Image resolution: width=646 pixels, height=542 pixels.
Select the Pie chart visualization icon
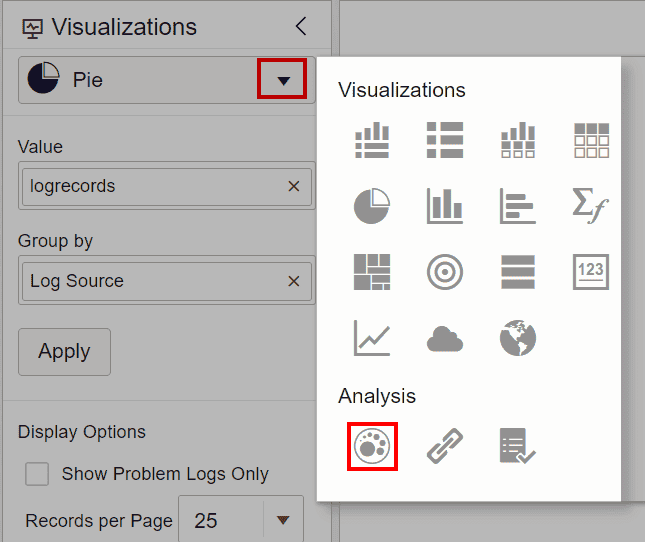[371, 205]
